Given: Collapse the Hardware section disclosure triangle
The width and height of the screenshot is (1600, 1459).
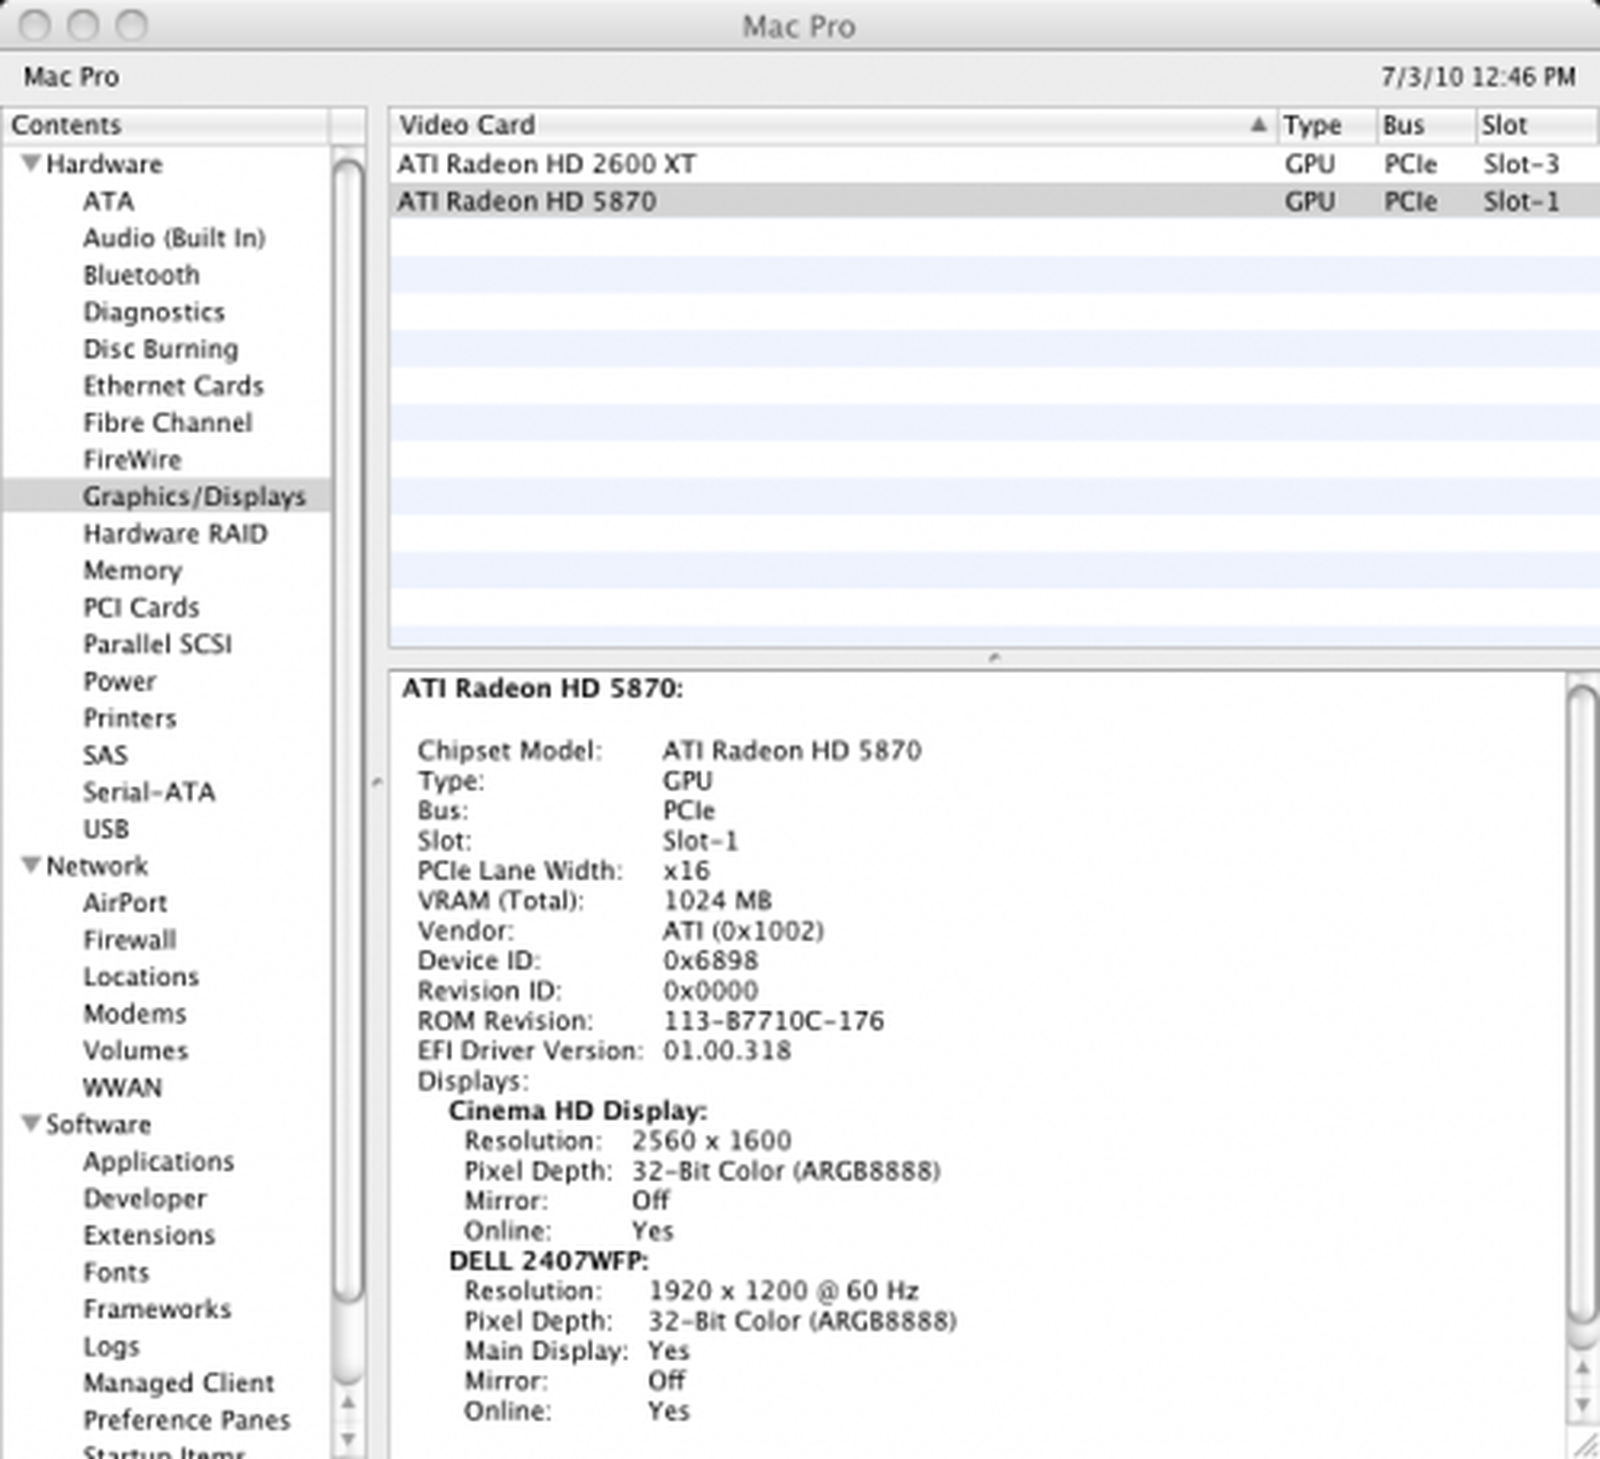Looking at the screenshot, I should click(33, 164).
